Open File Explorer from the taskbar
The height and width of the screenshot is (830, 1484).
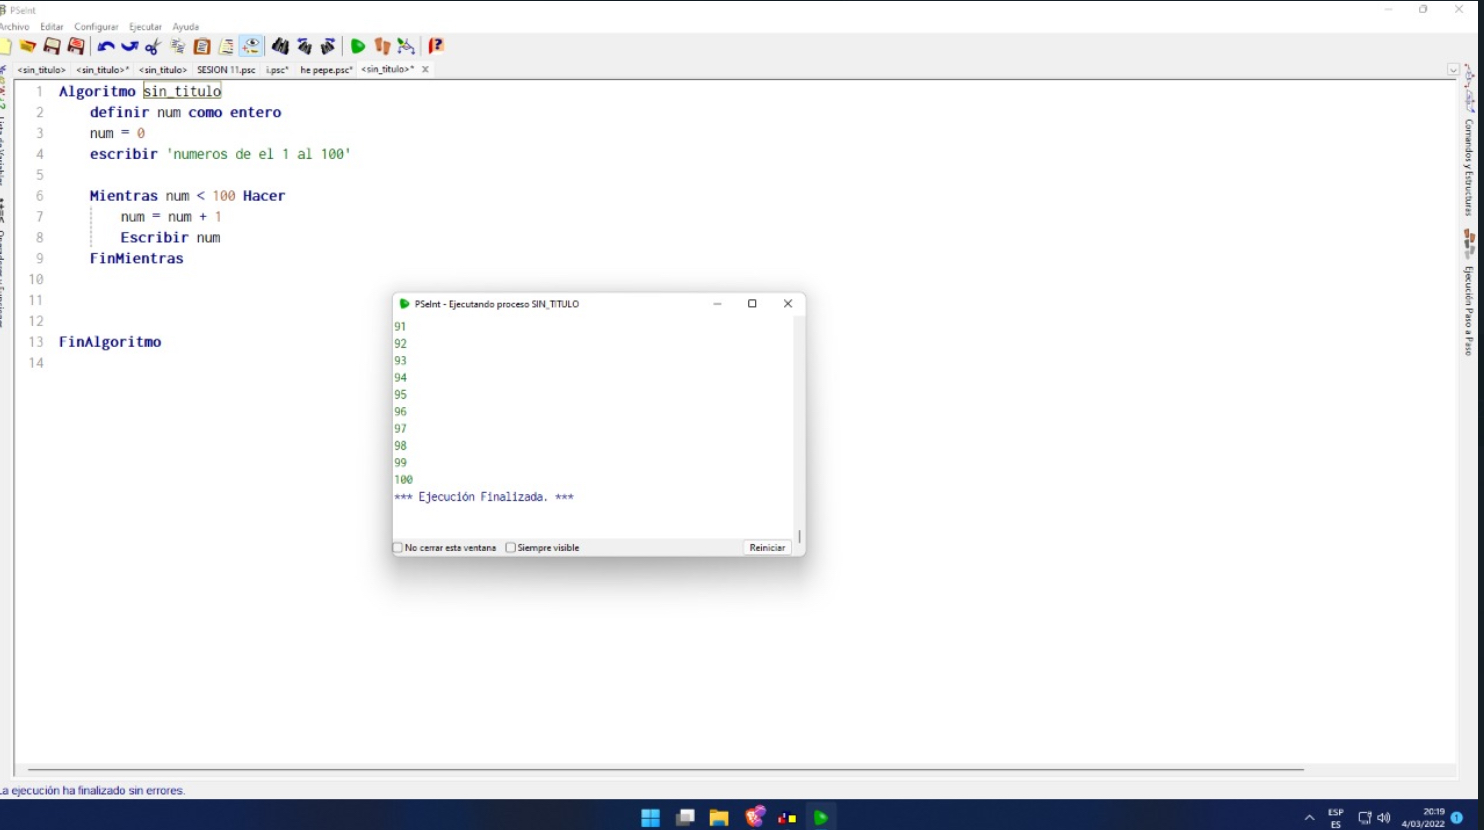pyautogui.click(x=719, y=817)
